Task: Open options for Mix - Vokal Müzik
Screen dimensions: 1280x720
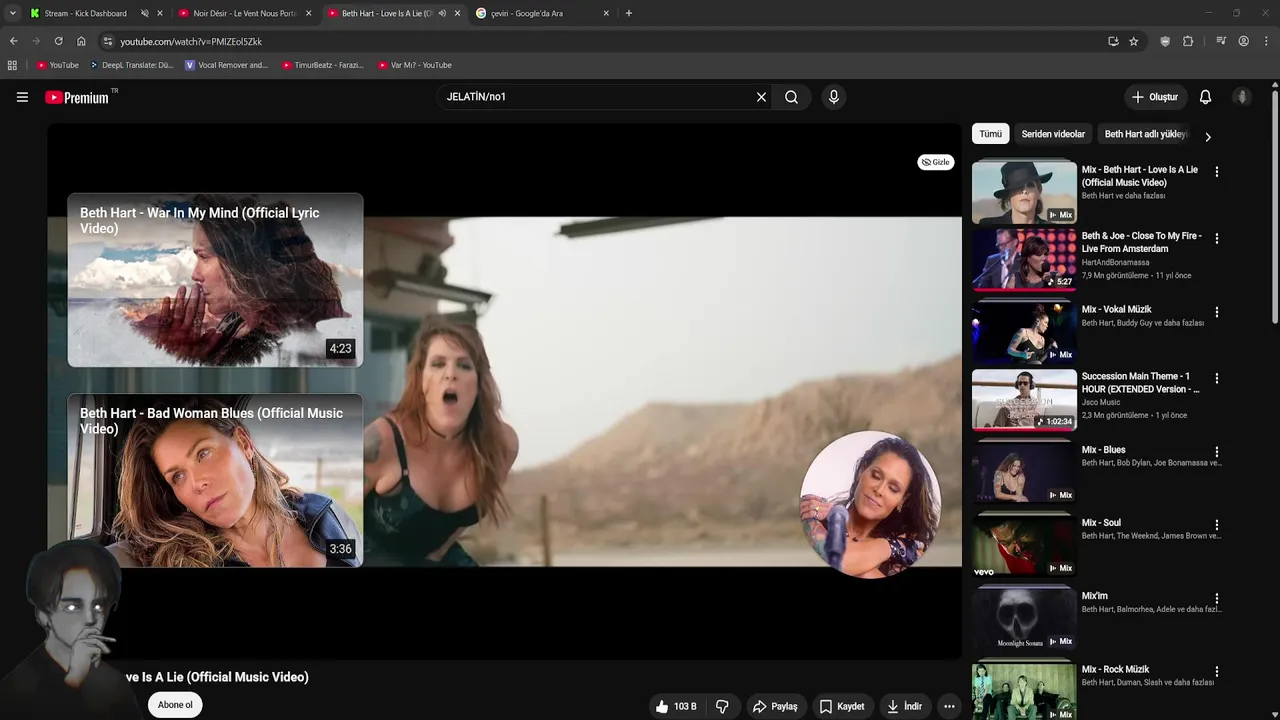Action: point(1216,312)
